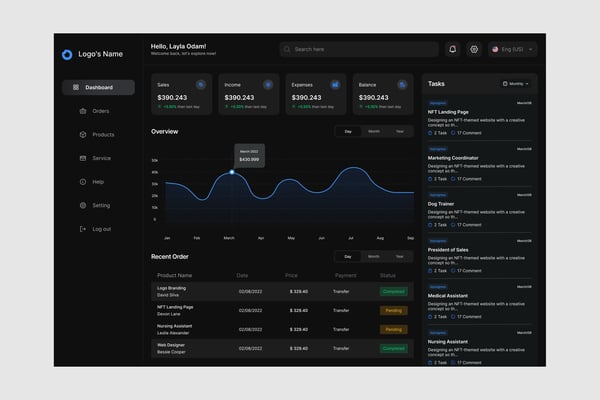The height and width of the screenshot is (400, 600).
Task: Click the March data point on chart
Action: (232, 172)
